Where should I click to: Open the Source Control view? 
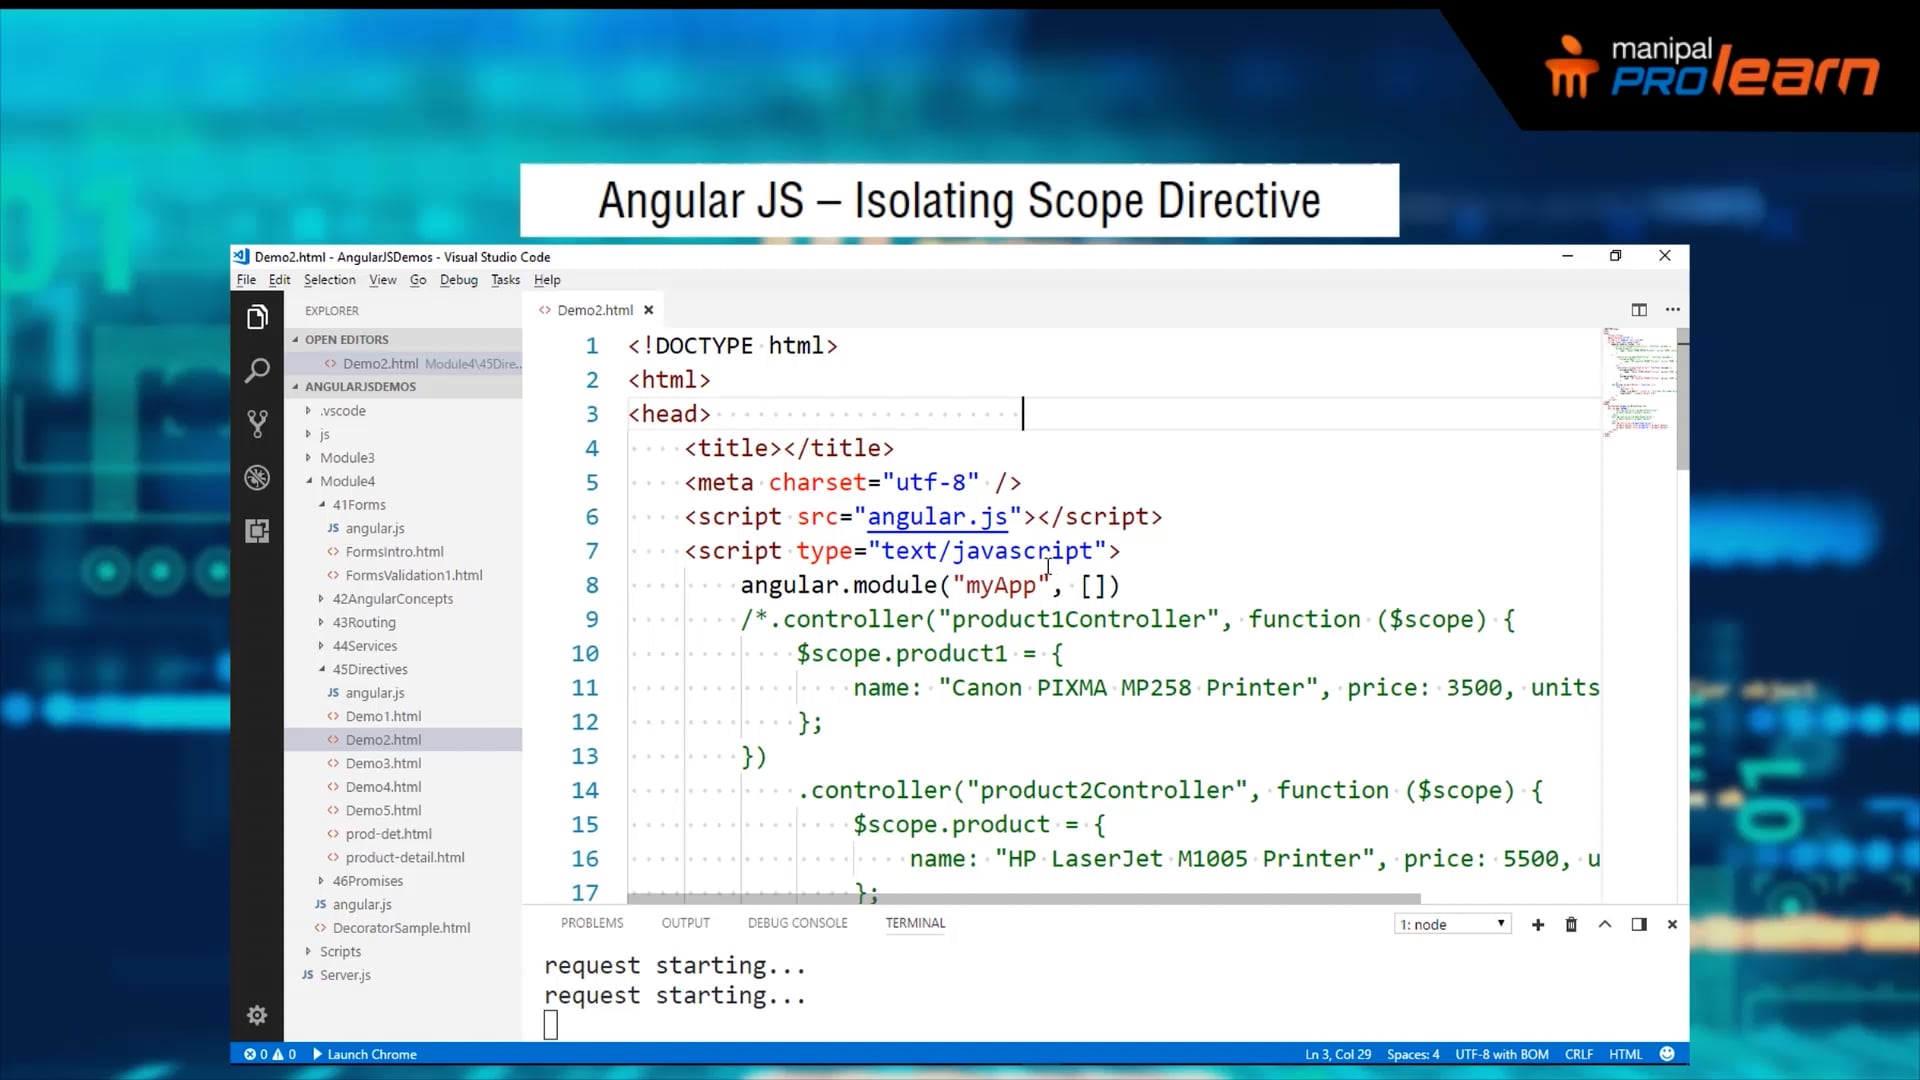(257, 424)
